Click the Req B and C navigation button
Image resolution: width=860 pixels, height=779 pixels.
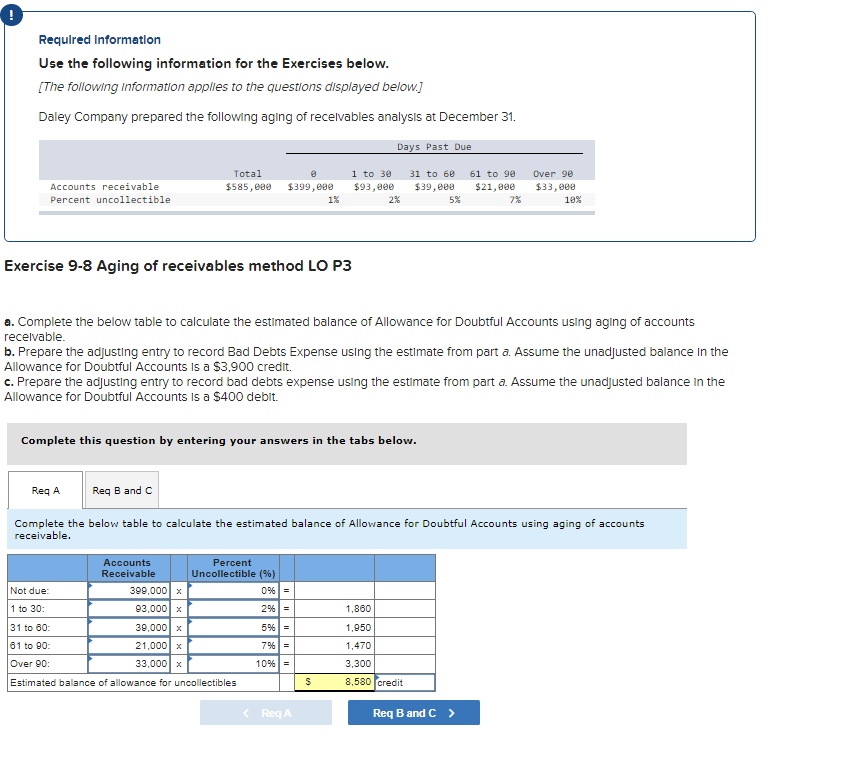pos(413,712)
